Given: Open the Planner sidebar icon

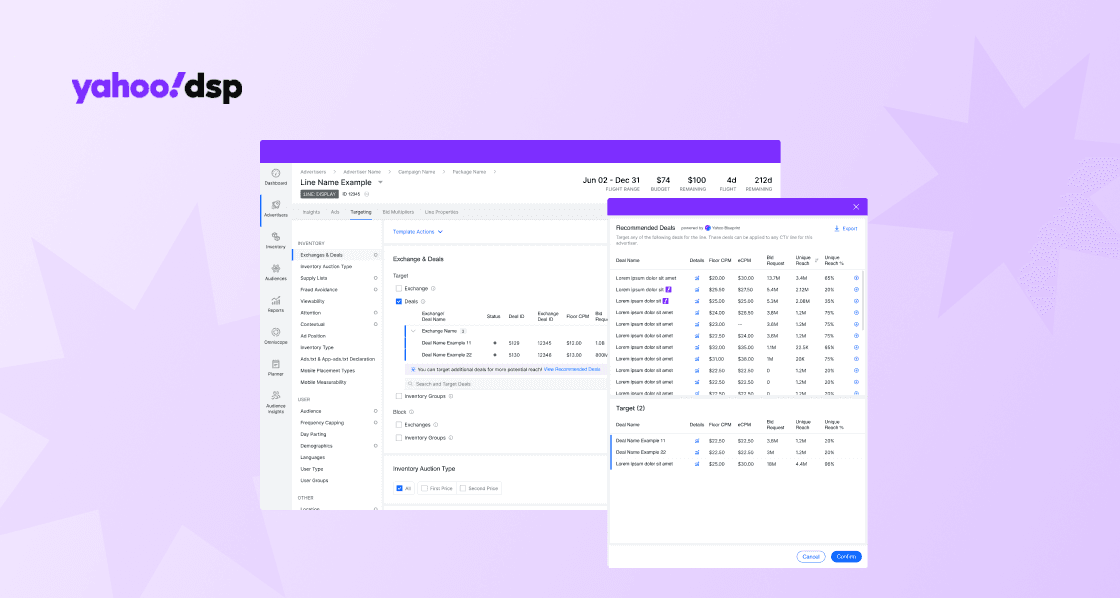Looking at the screenshot, I should (x=276, y=364).
